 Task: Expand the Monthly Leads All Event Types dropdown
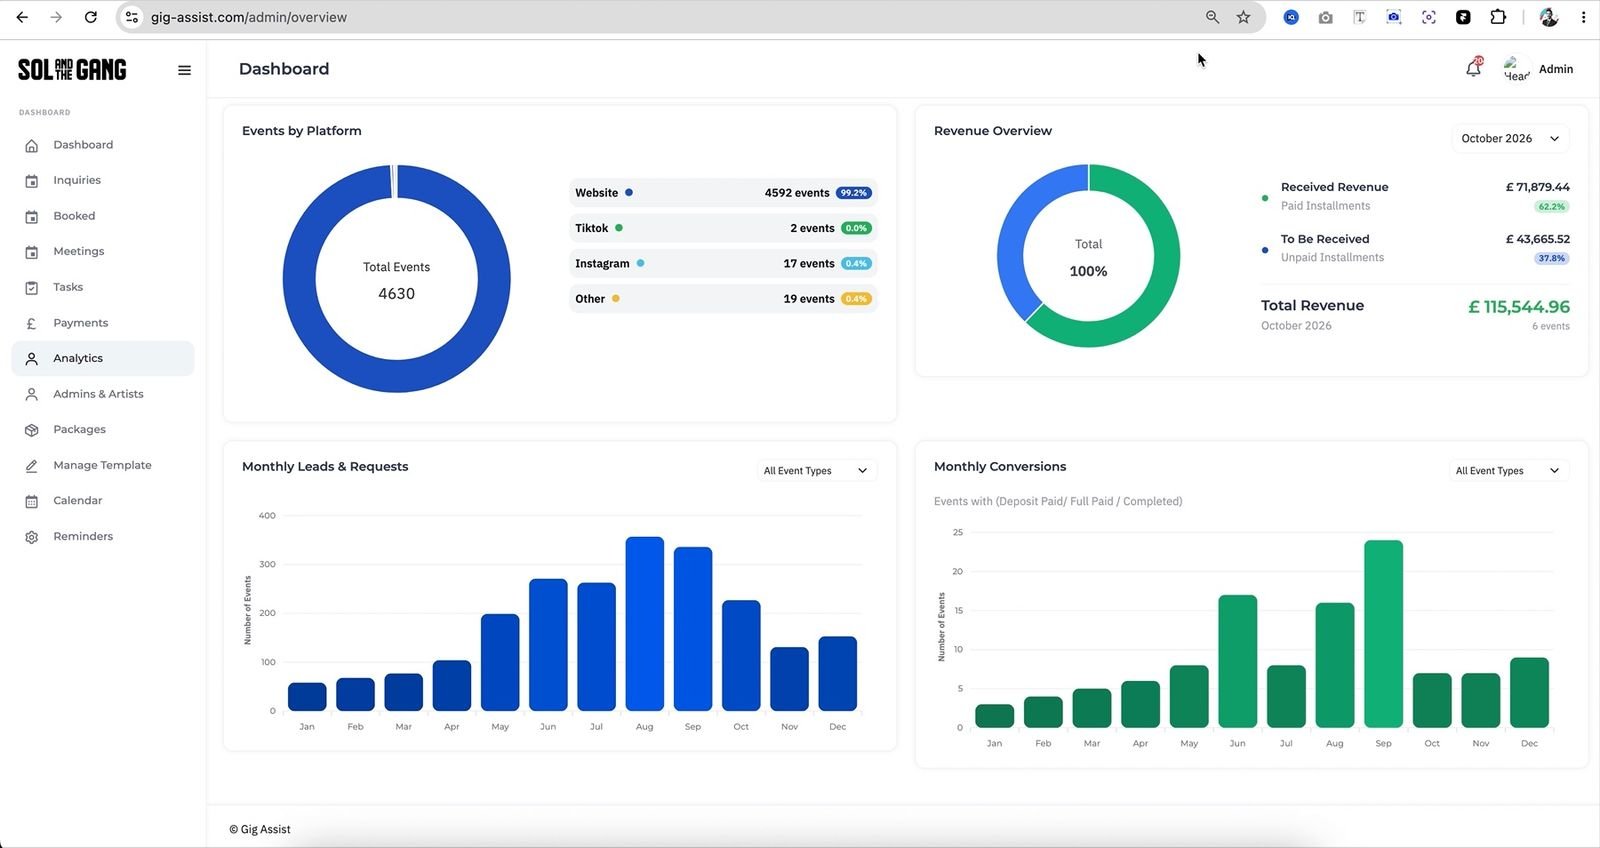click(816, 471)
